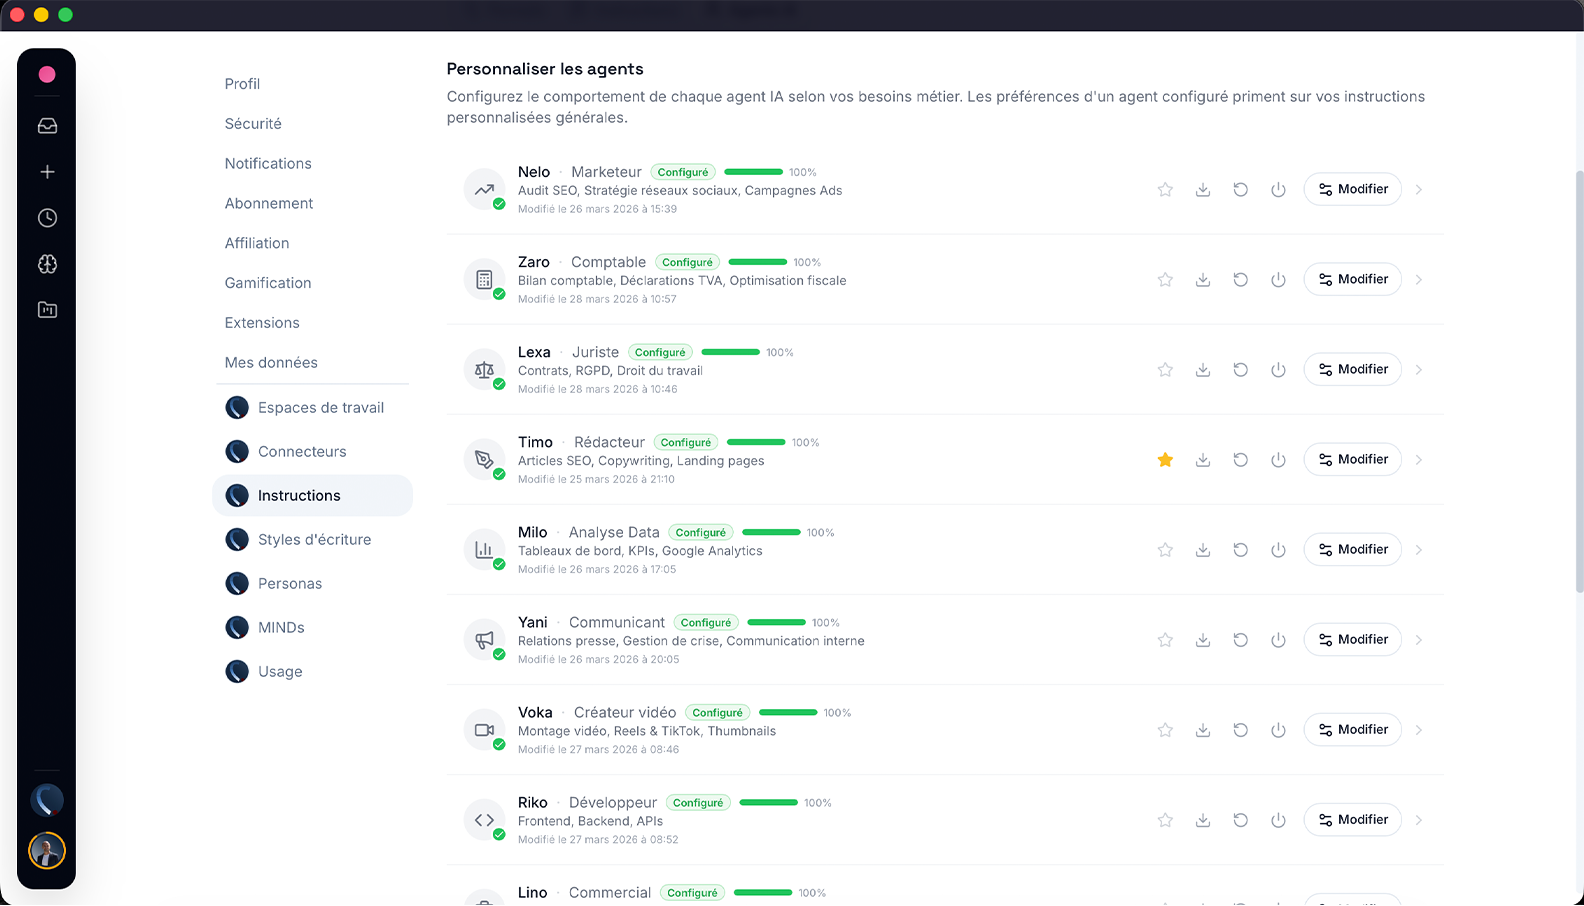Download the Zaro agent configuration
Viewport: 1584px width, 906px height.
click(x=1203, y=280)
